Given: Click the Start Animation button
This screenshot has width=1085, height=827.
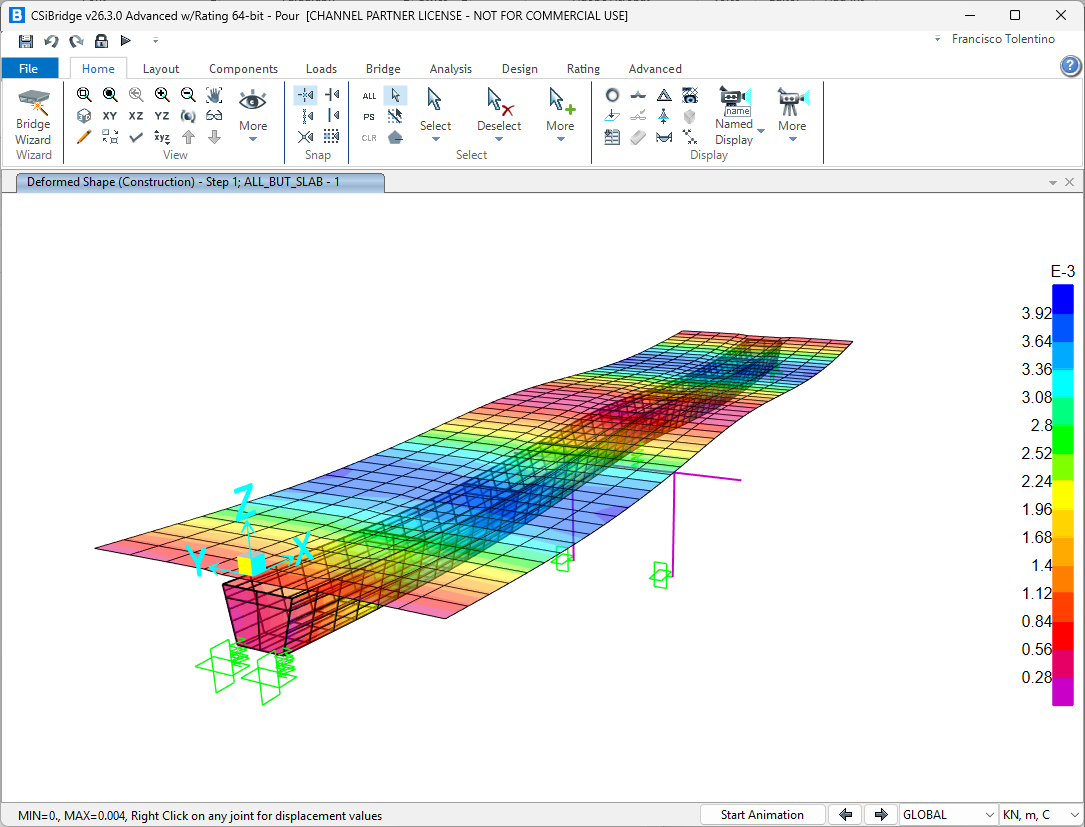Looking at the screenshot, I should point(762,815).
